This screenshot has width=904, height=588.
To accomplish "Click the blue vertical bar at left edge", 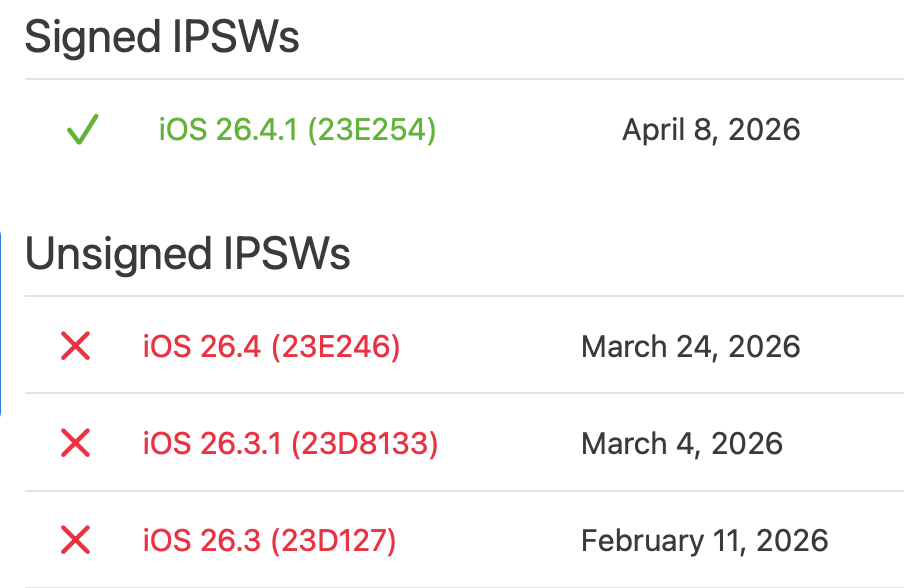I will click(x=1, y=320).
